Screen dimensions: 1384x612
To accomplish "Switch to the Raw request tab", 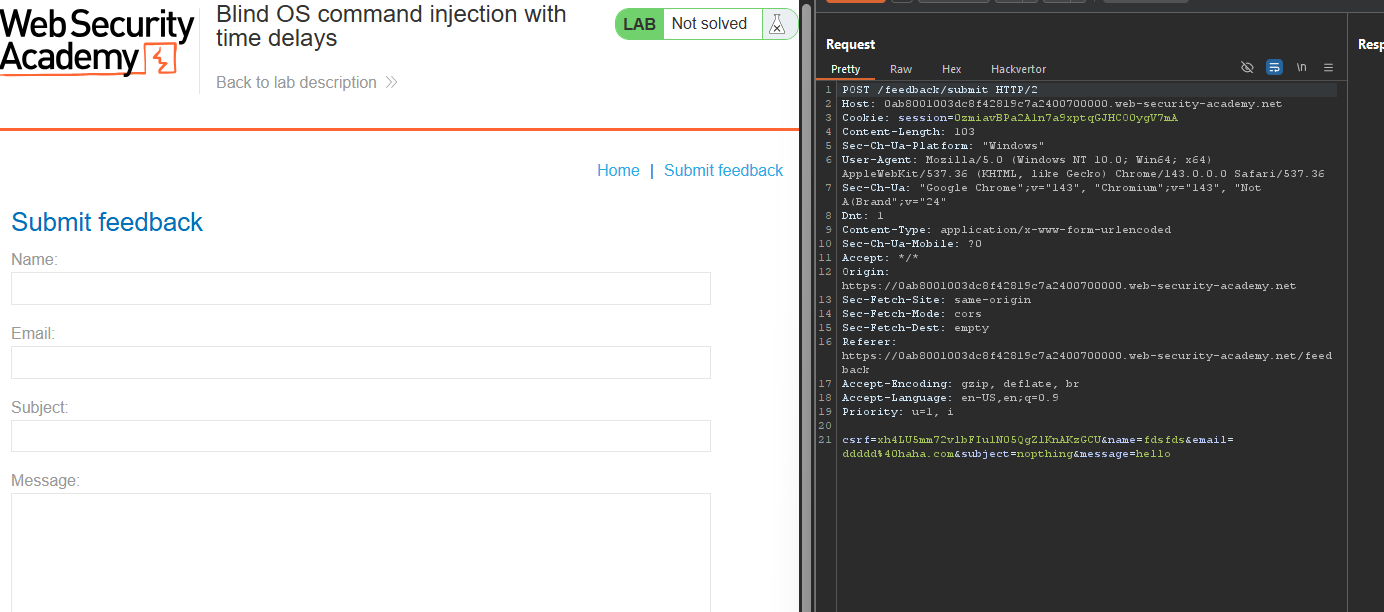I will tap(901, 69).
